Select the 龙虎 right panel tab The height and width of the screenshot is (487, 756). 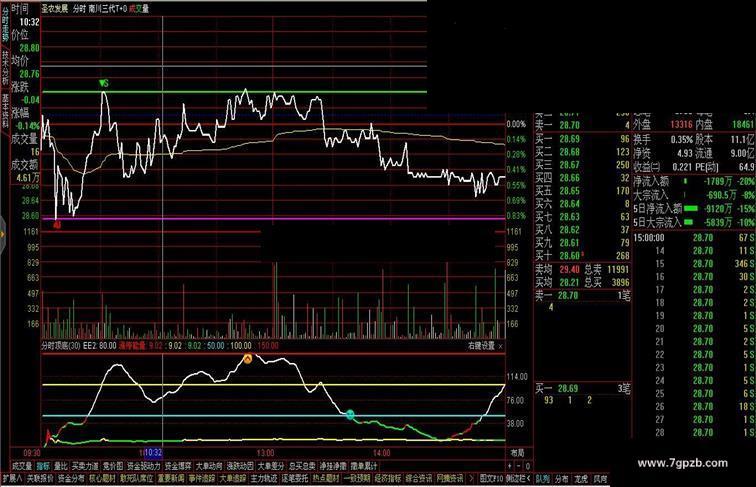tap(581, 479)
